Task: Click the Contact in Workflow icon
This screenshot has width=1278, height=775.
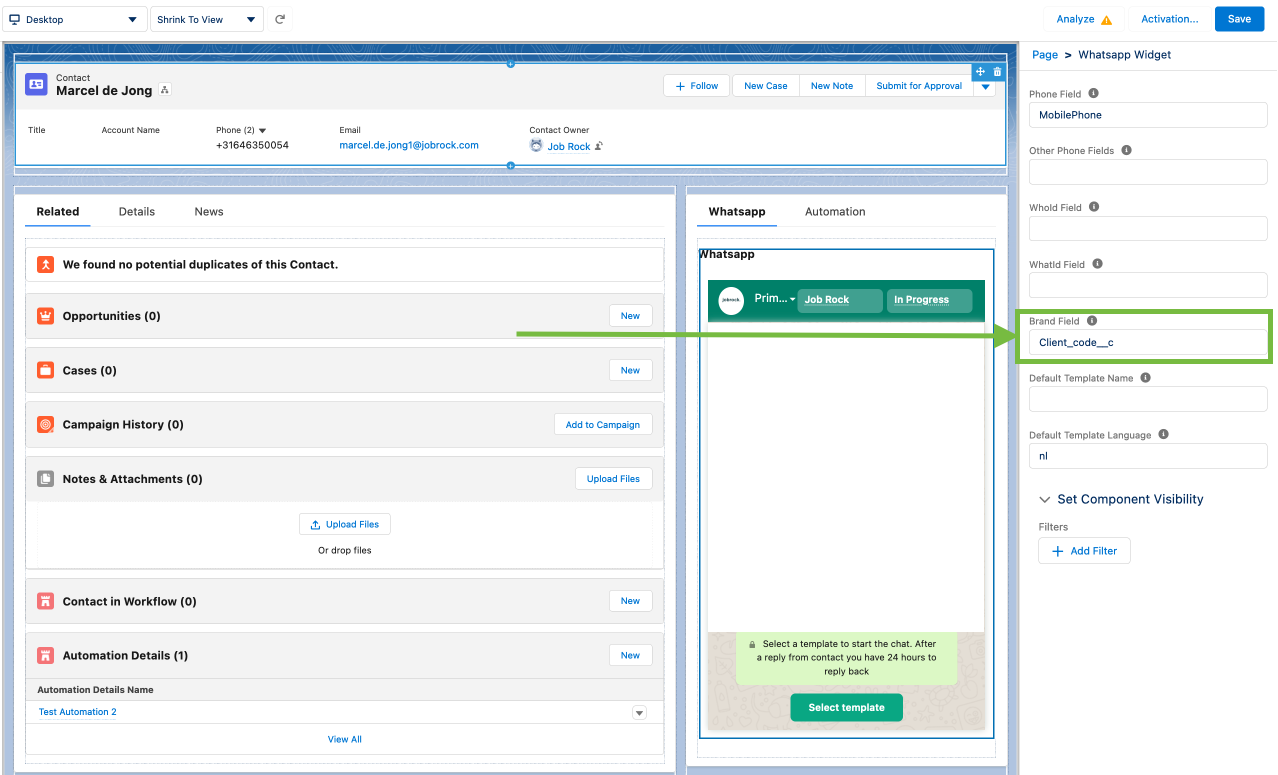Action: pos(45,601)
